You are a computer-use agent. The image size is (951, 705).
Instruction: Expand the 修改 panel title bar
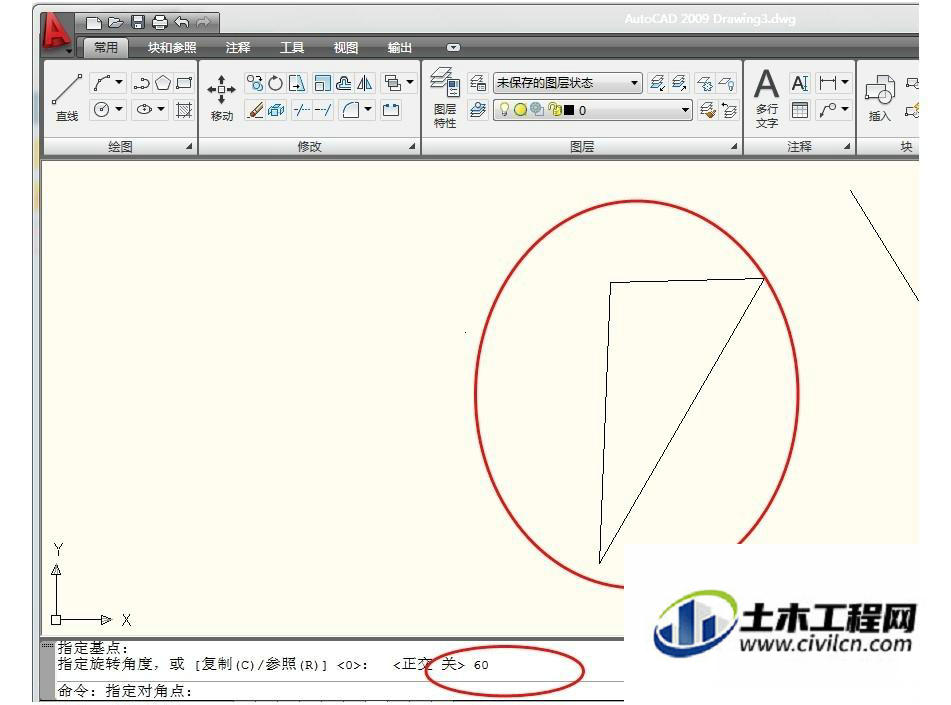[x=309, y=146]
